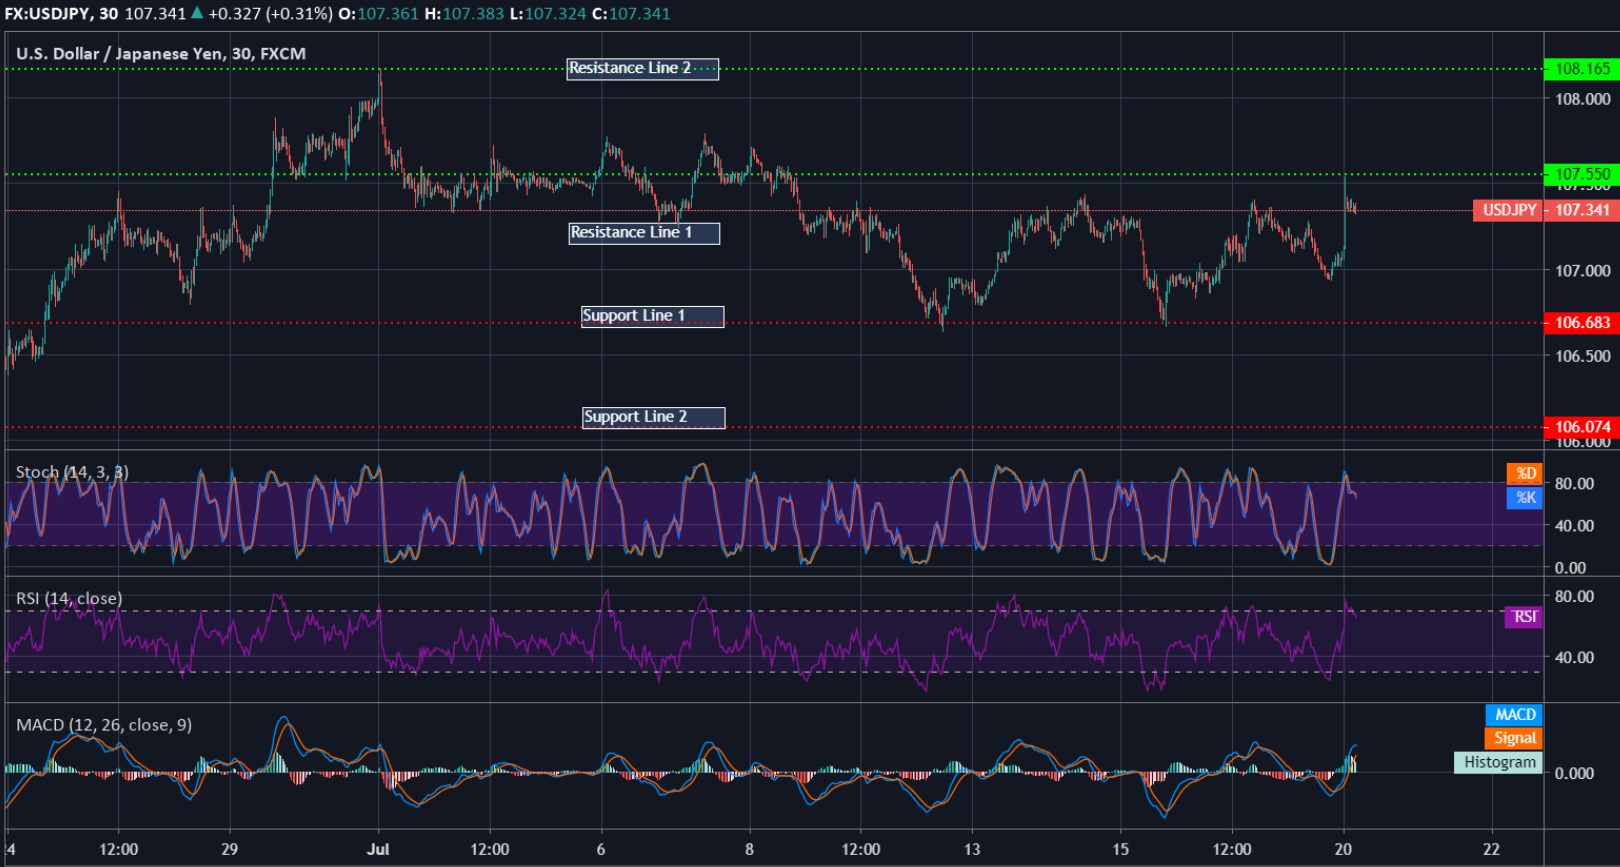The image size is (1620, 867).
Task: Open the Stoch (14, 3, 3) indicator title
Action: (x=72, y=472)
